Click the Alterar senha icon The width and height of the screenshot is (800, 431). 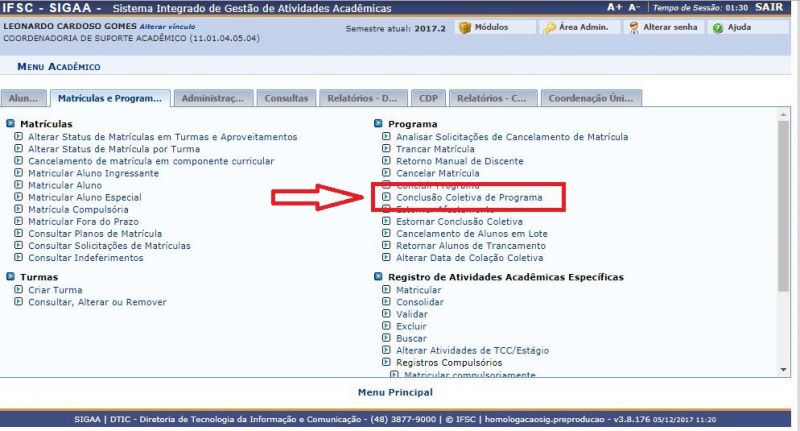point(633,28)
